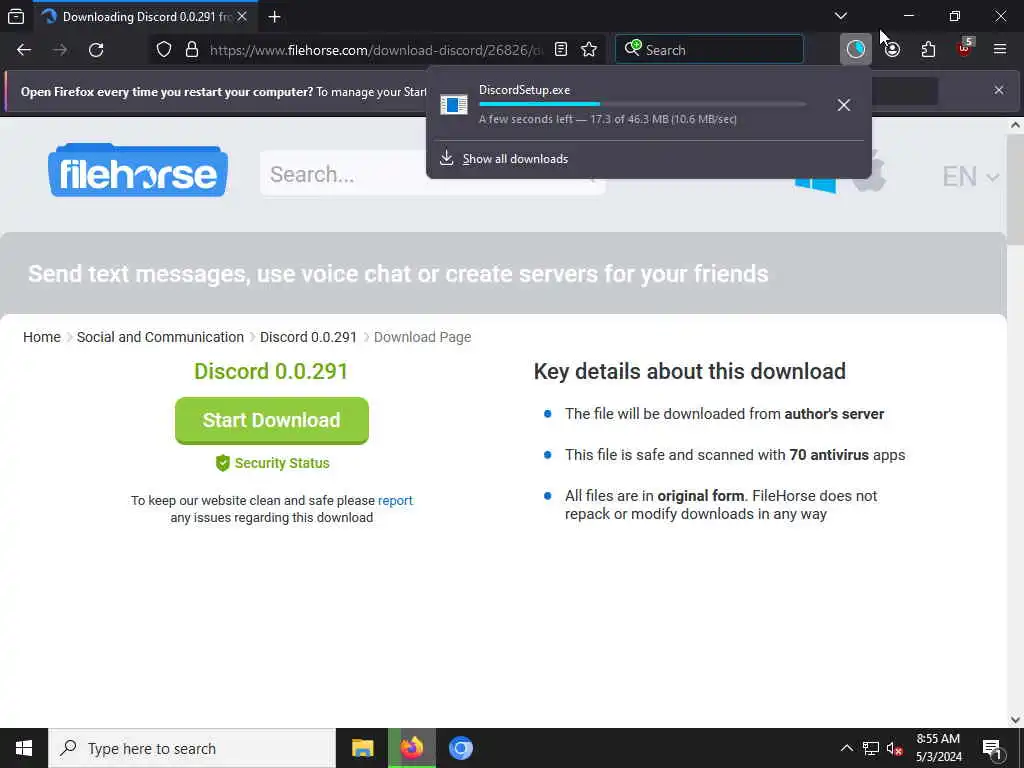Open the Extensions puzzle icon
Screen dimensions: 1024x768
[x=928, y=50]
